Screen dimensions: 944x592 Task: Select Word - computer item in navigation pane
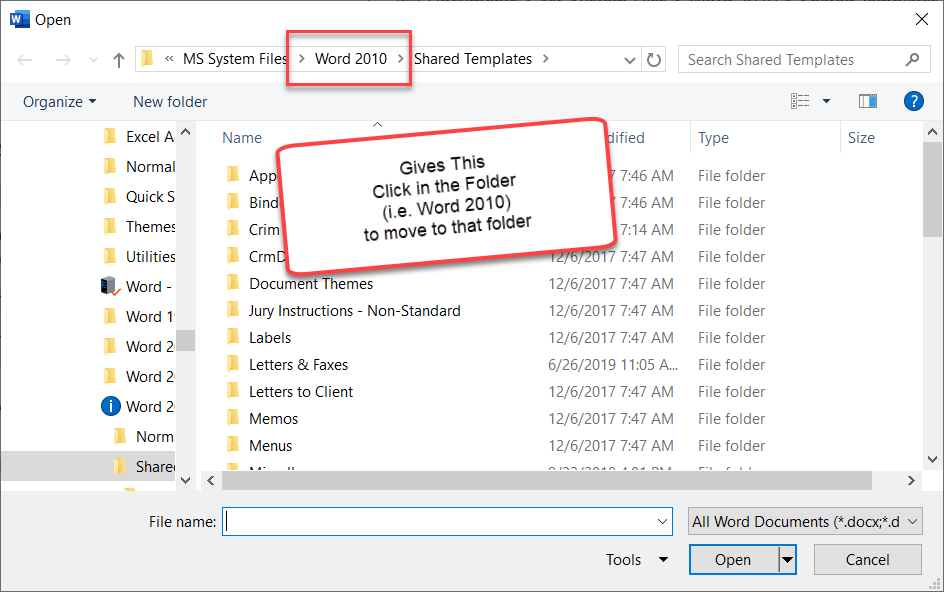137,287
